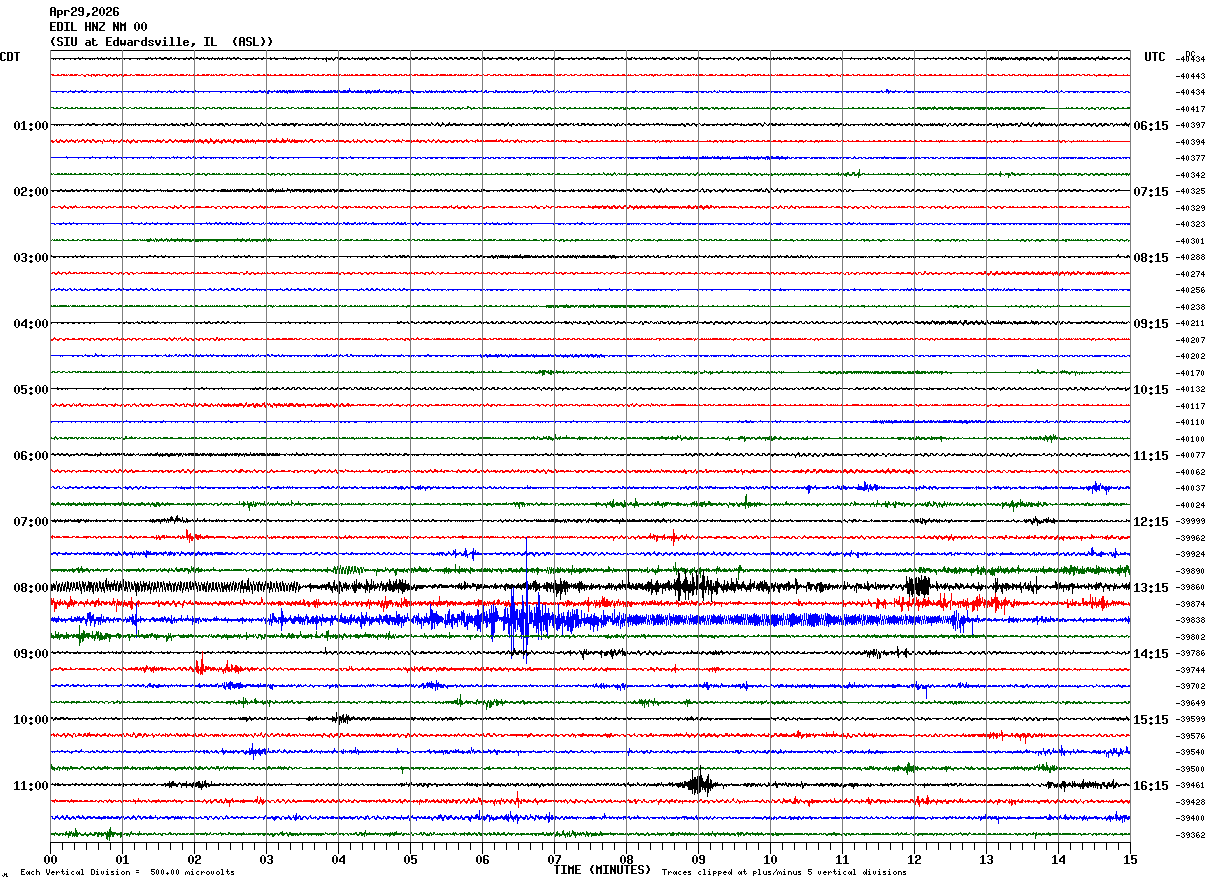Click the DC offset value '-39786'
1210x886 pixels.
(x=1191, y=654)
